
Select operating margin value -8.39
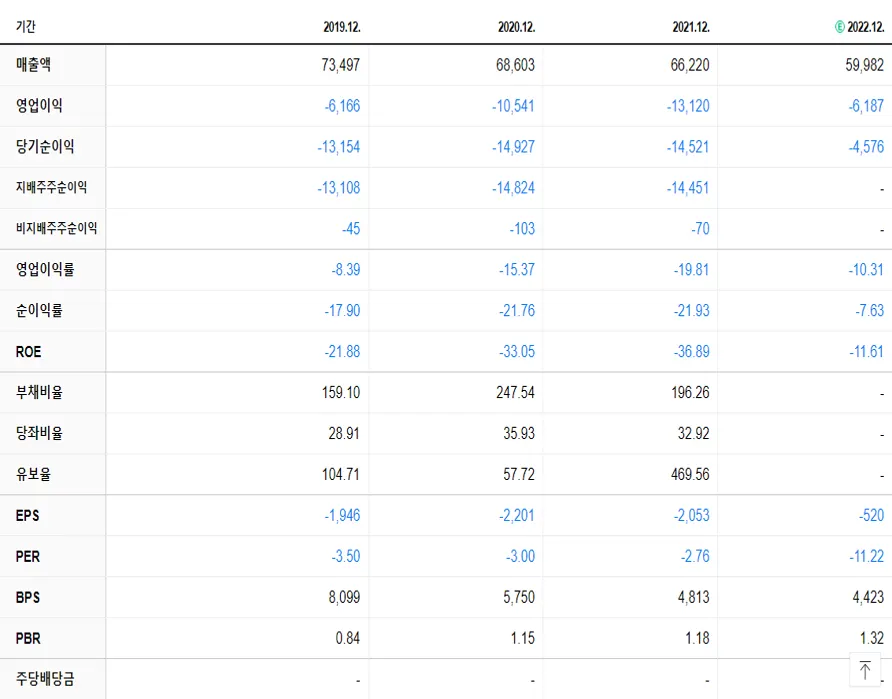pyautogui.click(x=346, y=270)
